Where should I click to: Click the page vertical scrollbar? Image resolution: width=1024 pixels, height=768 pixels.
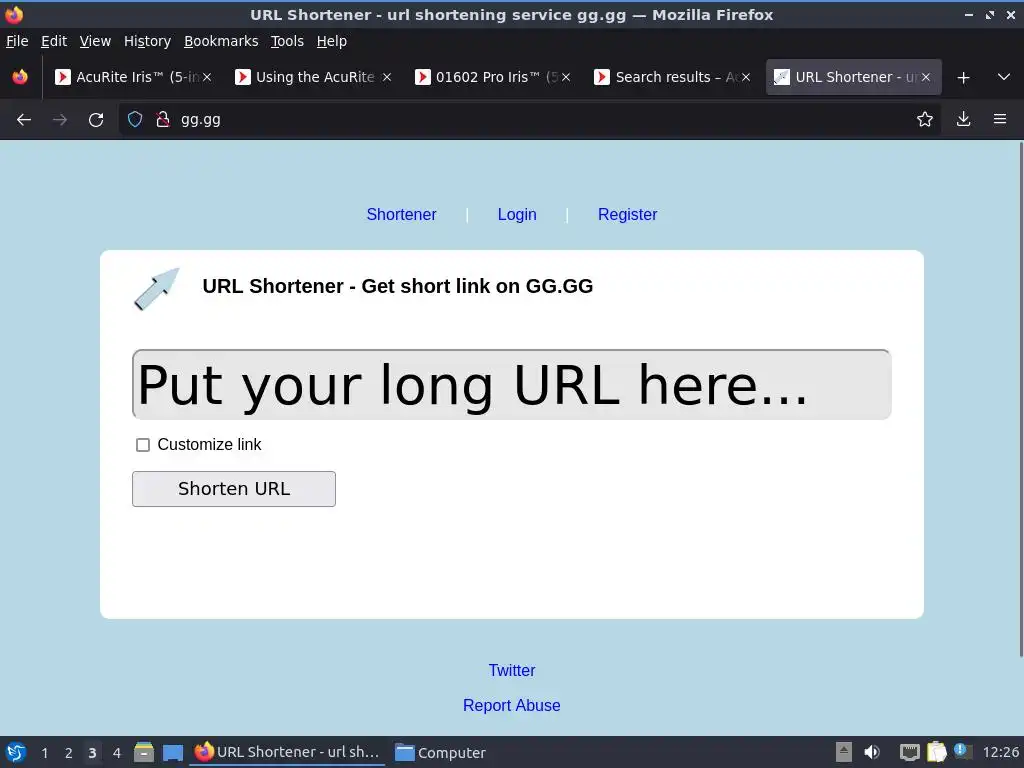(1020, 400)
